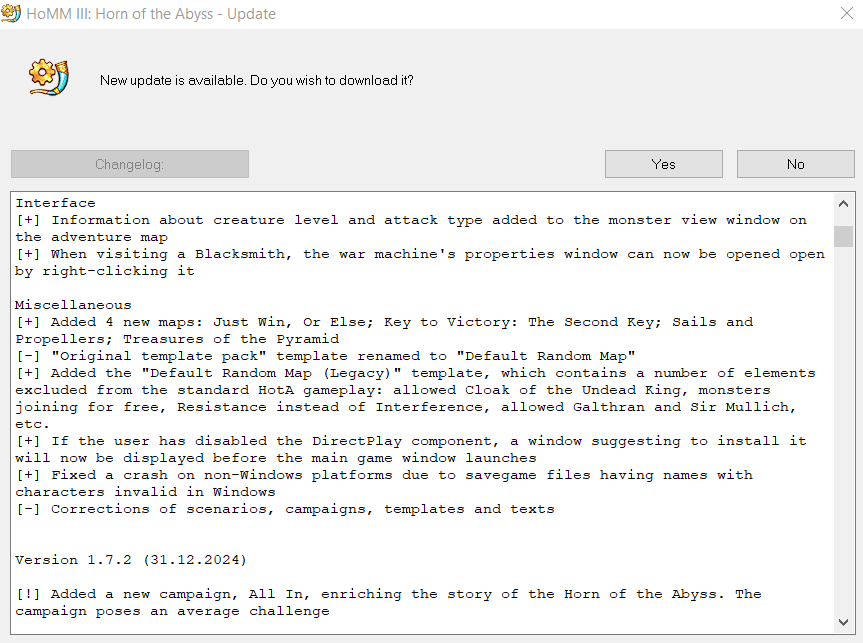Click the Changelog label button
Screen dimensions: 863x643
click(x=130, y=164)
